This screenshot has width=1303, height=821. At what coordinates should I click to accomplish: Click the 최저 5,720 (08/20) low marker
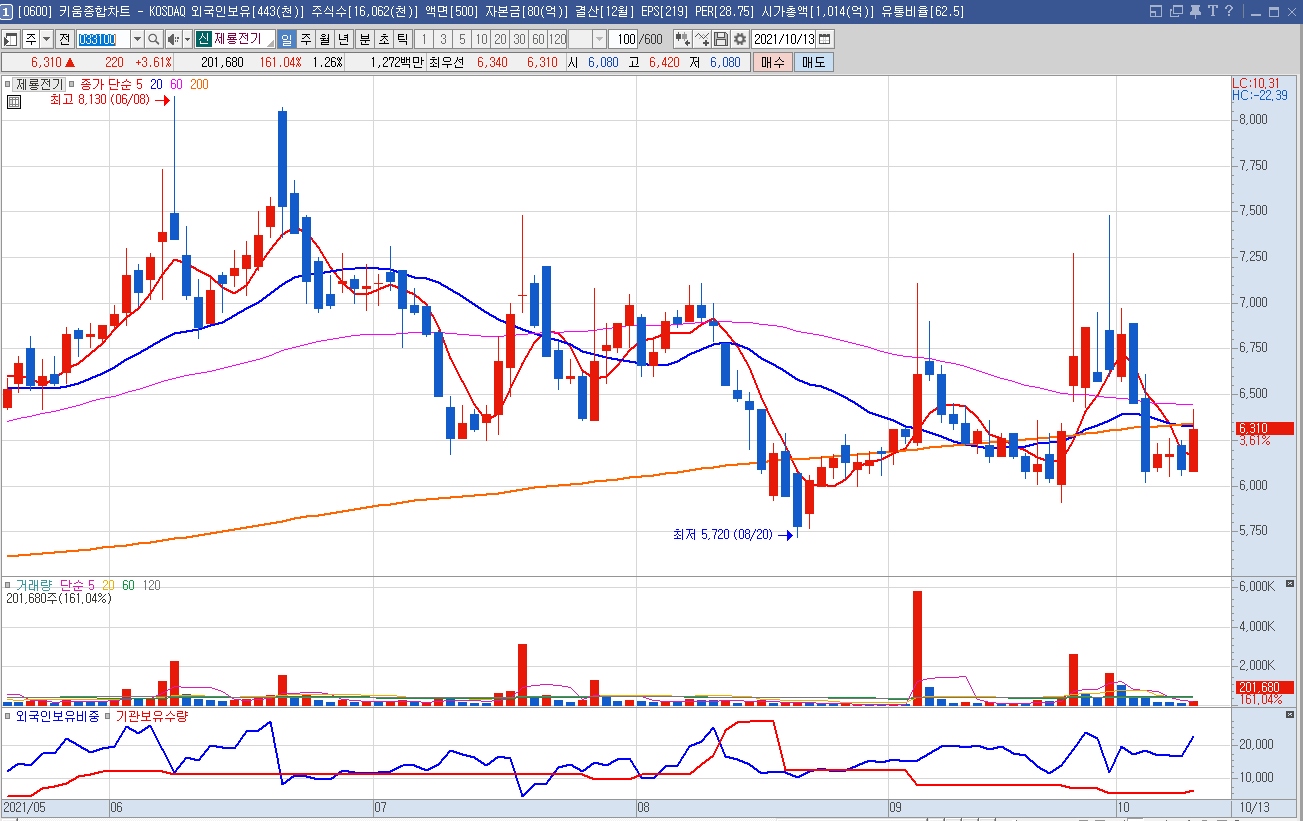click(x=732, y=535)
